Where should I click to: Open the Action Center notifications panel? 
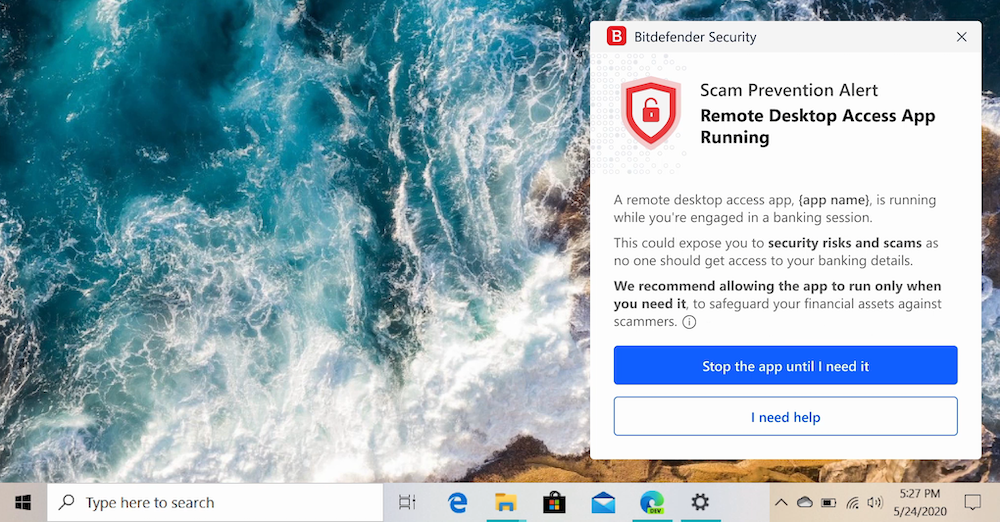[972, 502]
